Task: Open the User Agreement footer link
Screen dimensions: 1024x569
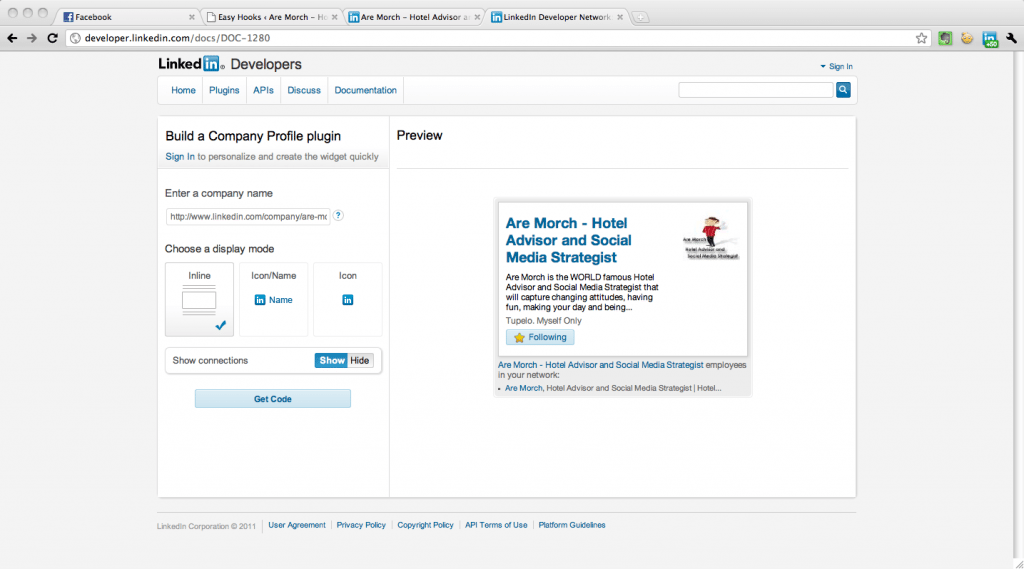Action: click(x=296, y=525)
